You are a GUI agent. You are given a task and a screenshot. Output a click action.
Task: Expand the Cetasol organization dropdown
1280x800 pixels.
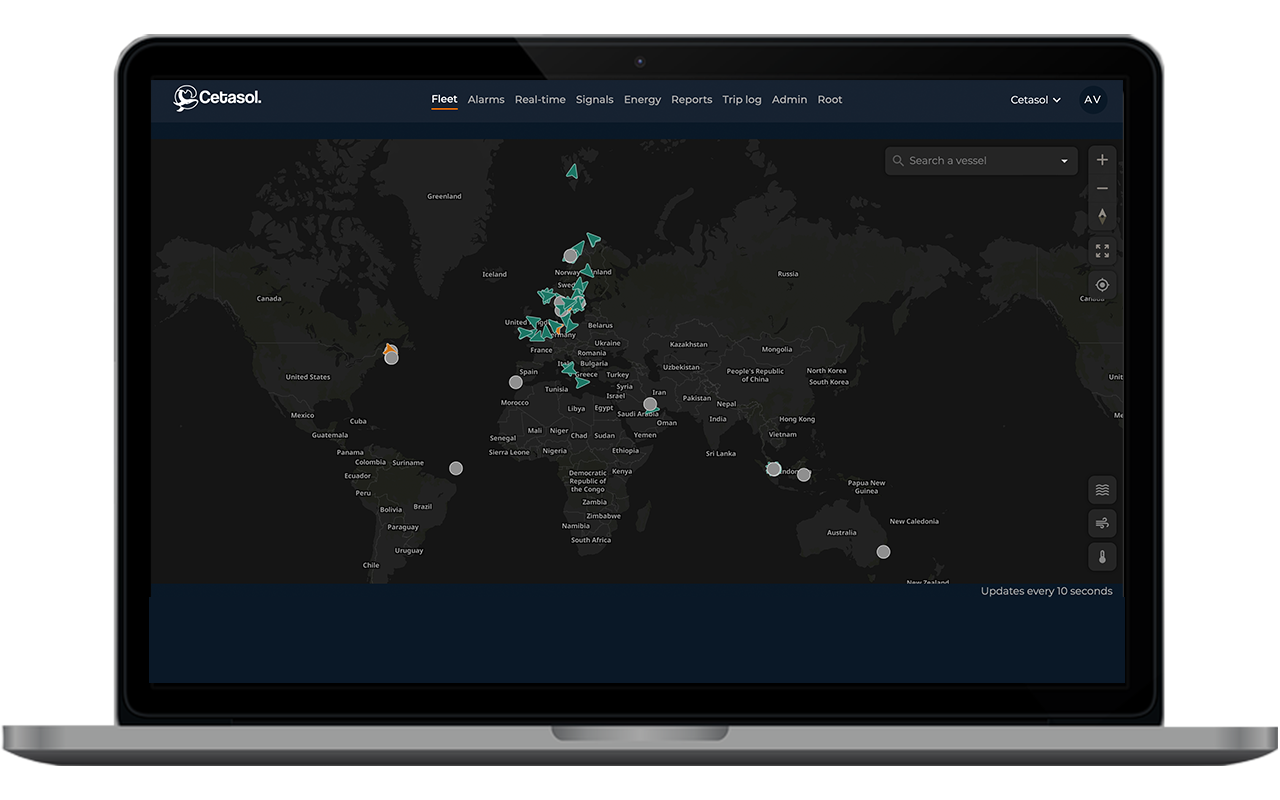(1036, 100)
